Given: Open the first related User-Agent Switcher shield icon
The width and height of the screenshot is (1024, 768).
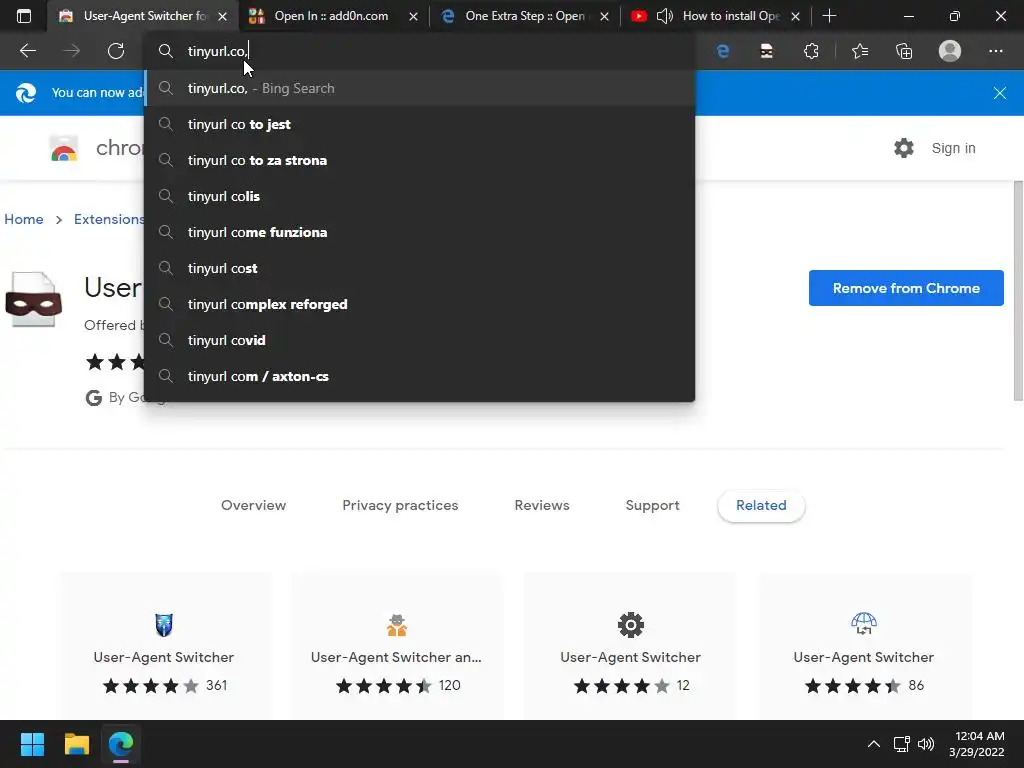Looking at the screenshot, I should [164, 624].
